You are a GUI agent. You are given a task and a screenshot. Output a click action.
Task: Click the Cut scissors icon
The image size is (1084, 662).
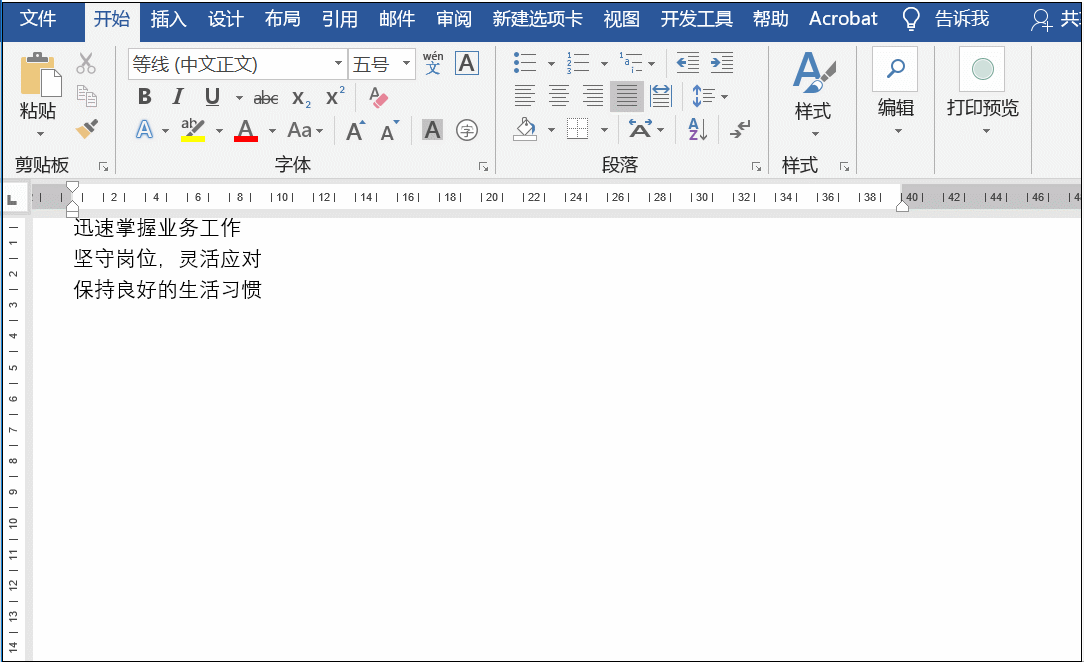pyautogui.click(x=86, y=64)
